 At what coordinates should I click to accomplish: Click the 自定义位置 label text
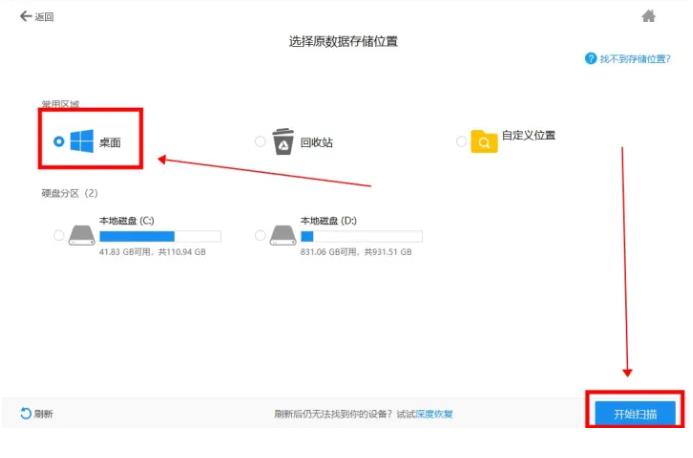click(529, 135)
